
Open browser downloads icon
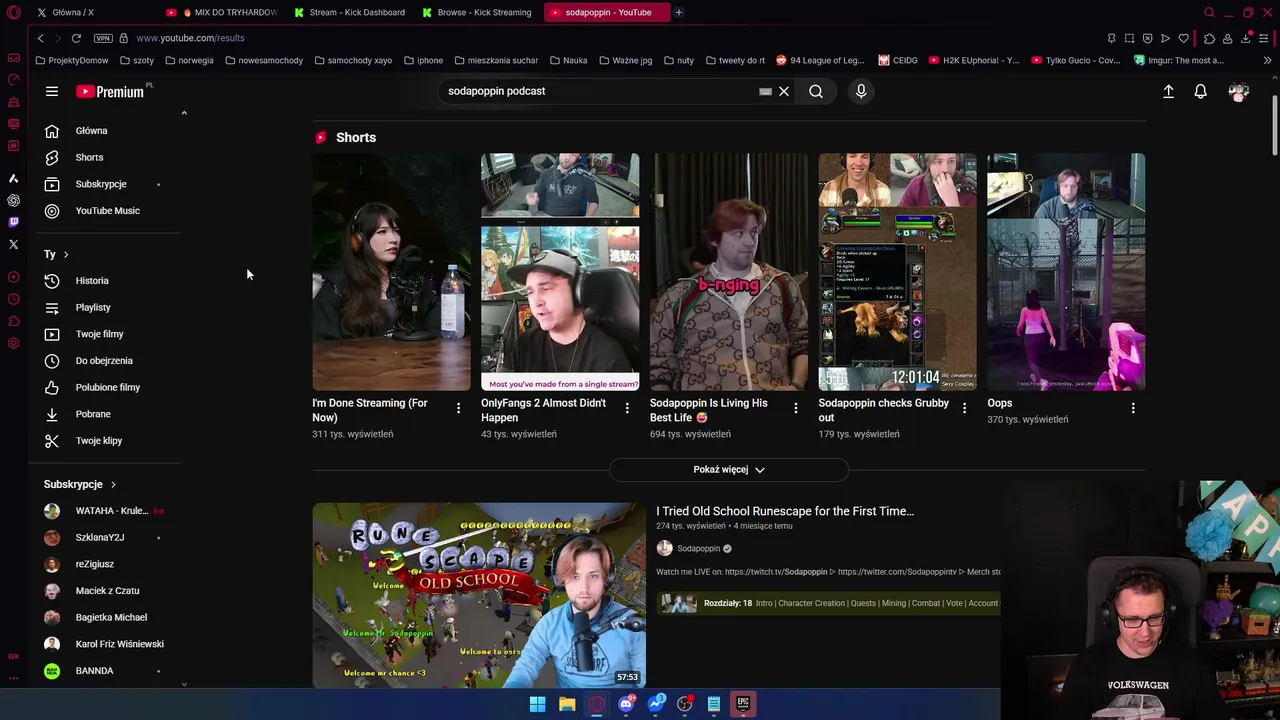pos(1246,38)
